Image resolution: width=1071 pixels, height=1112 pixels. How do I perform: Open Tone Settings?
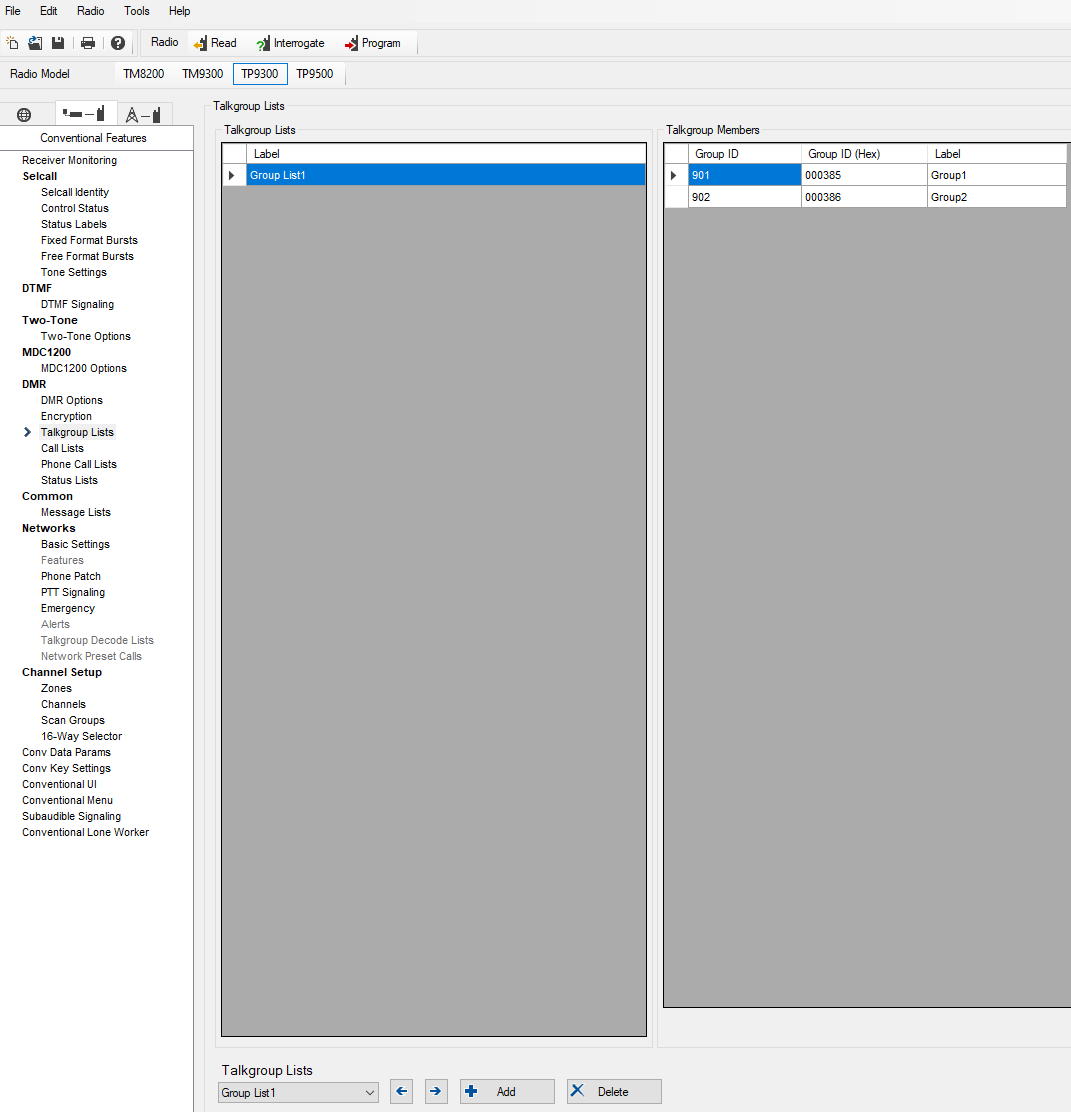point(74,272)
